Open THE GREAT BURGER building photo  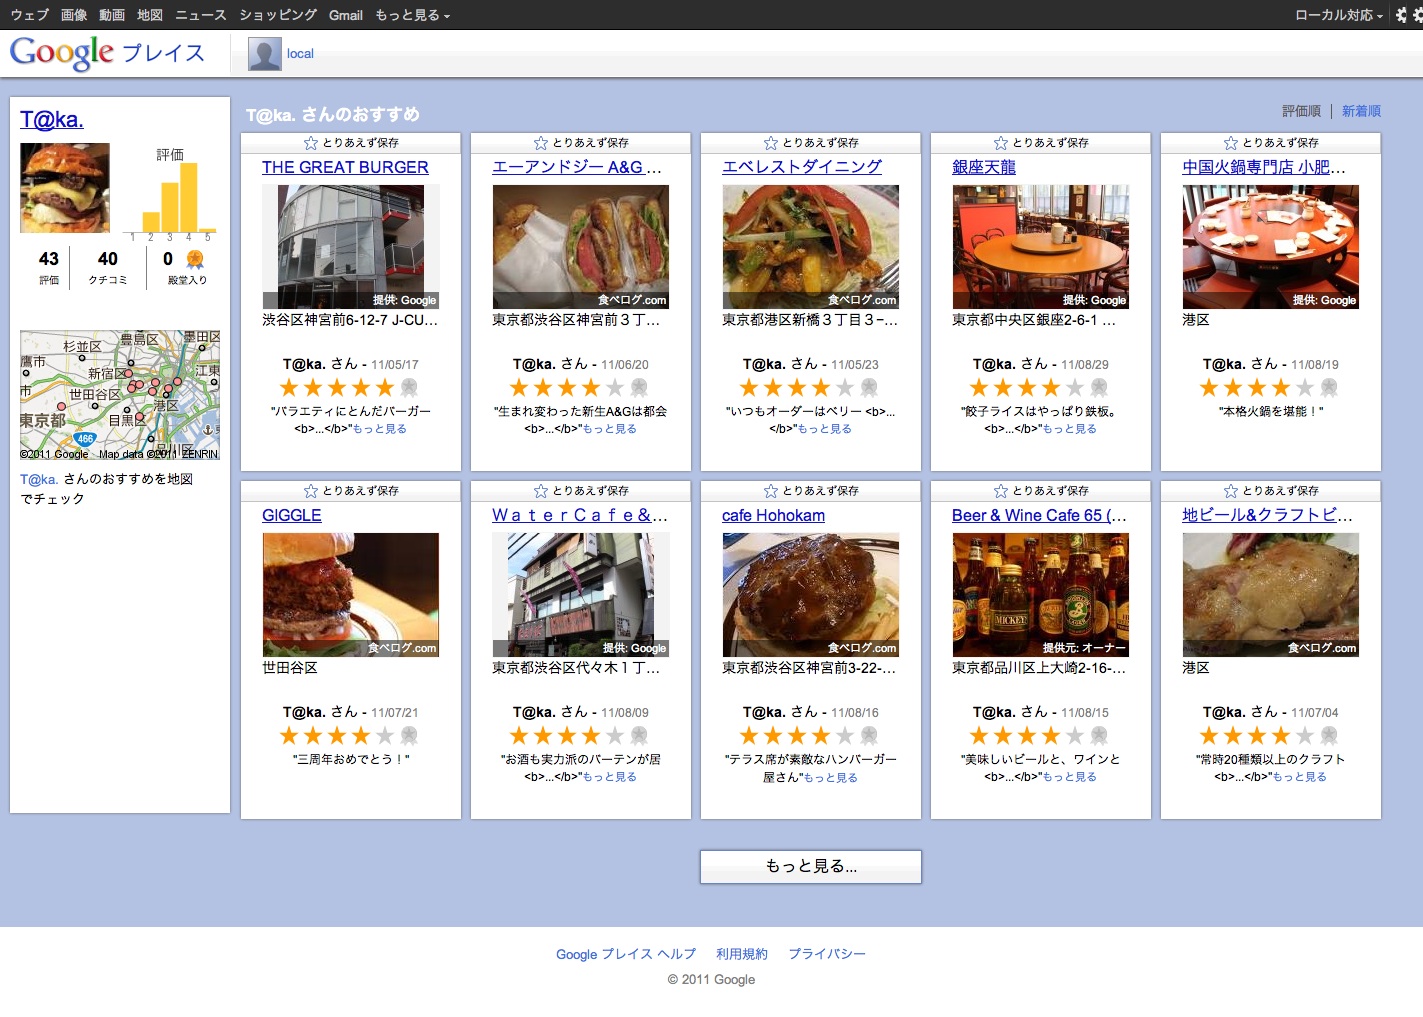coord(351,247)
